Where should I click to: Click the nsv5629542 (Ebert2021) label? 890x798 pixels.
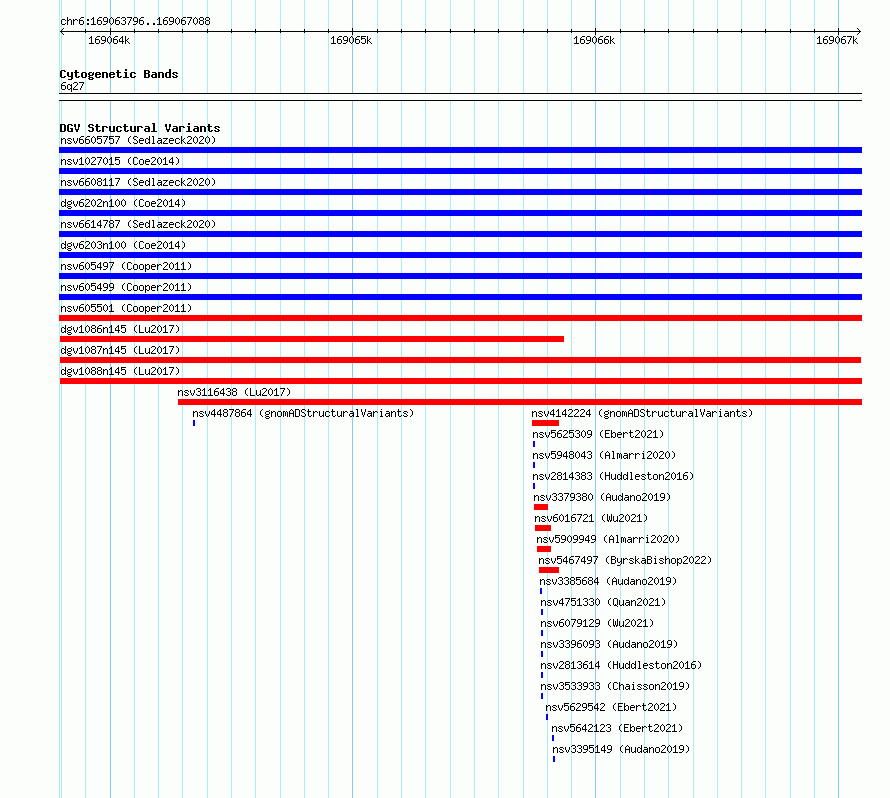coord(611,707)
